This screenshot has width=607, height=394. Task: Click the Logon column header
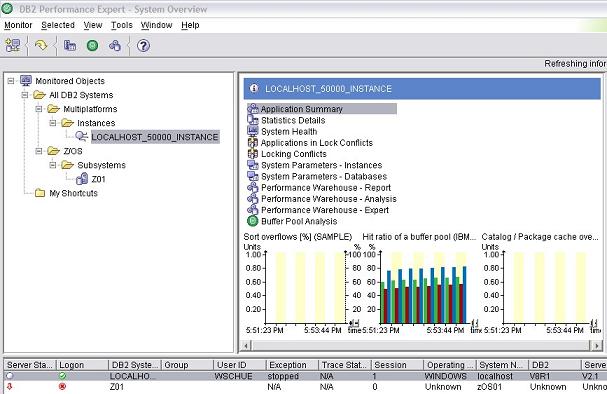[82, 365]
